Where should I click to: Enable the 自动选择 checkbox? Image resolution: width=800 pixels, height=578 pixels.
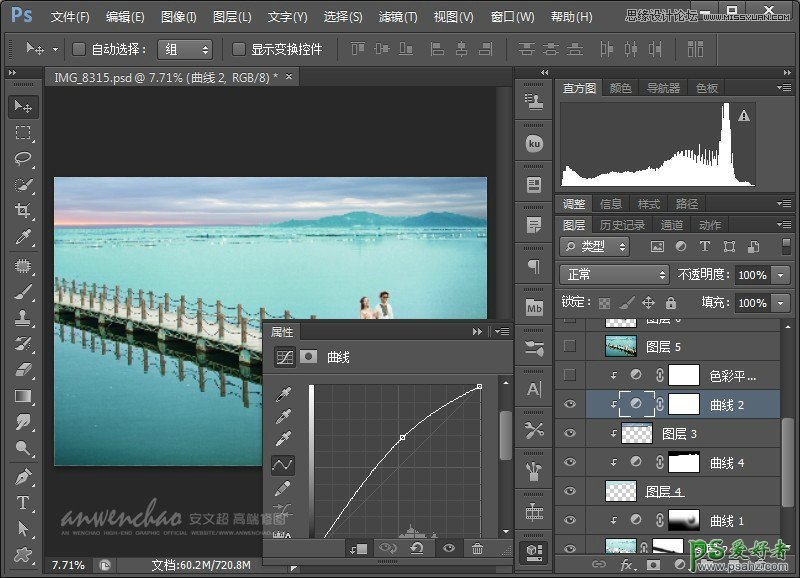(x=79, y=49)
